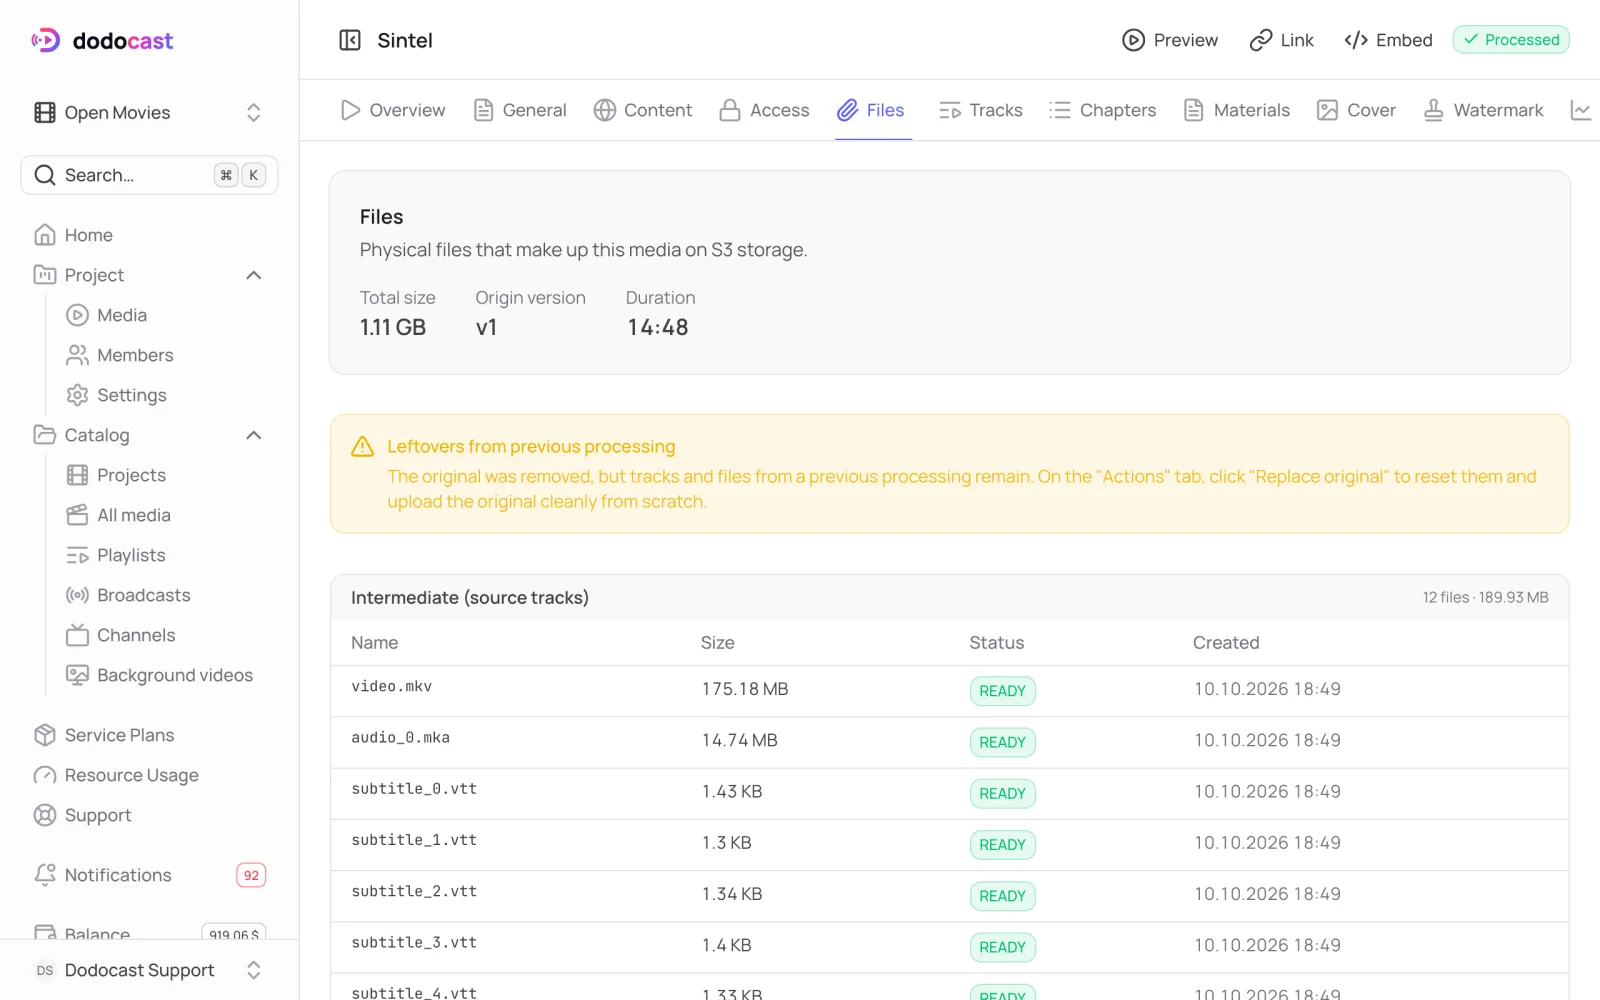Collapse the Project section chevron
The width and height of the screenshot is (1600, 1000).
coord(254,275)
